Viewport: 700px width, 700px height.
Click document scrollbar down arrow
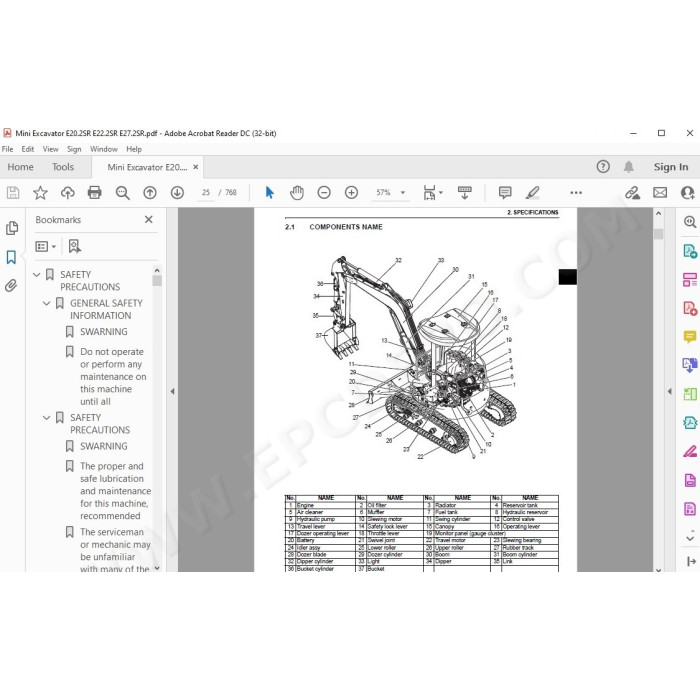[658, 569]
